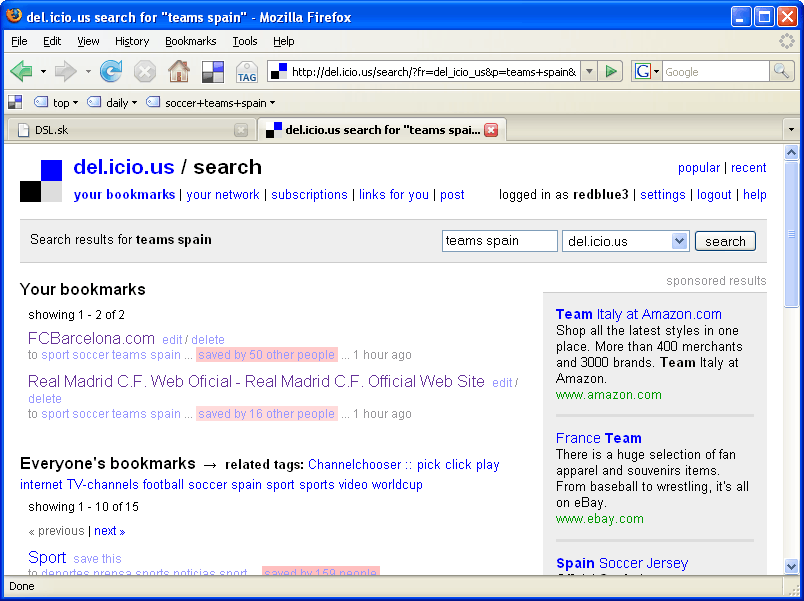Image resolution: width=804 pixels, height=601 pixels.
Task: Click the page scrollbar up arrow
Action: pos(791,152)
